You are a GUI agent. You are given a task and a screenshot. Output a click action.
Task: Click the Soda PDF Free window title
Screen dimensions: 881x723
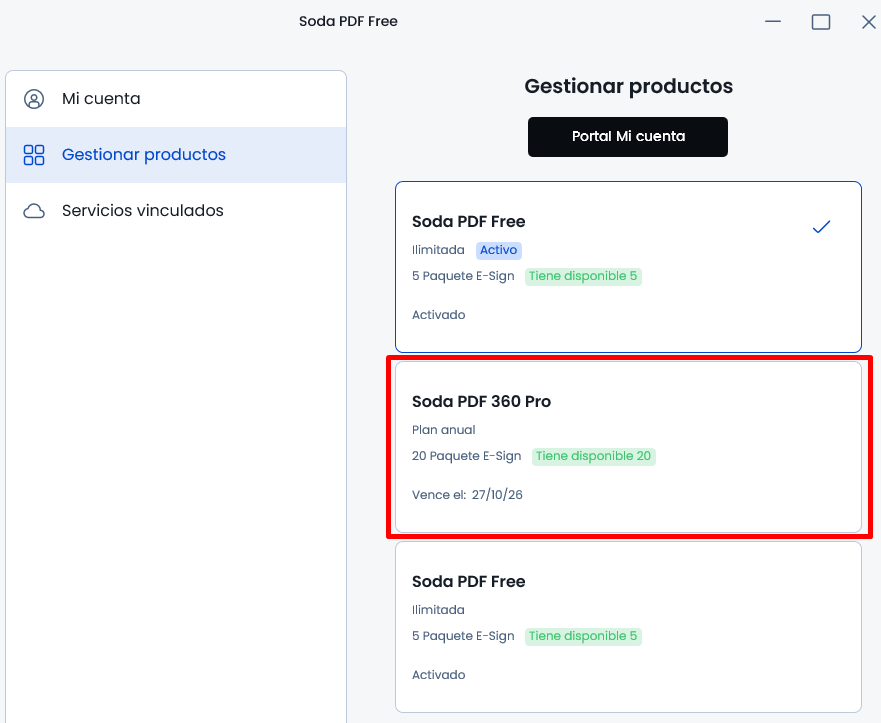(x=348, y=21)
